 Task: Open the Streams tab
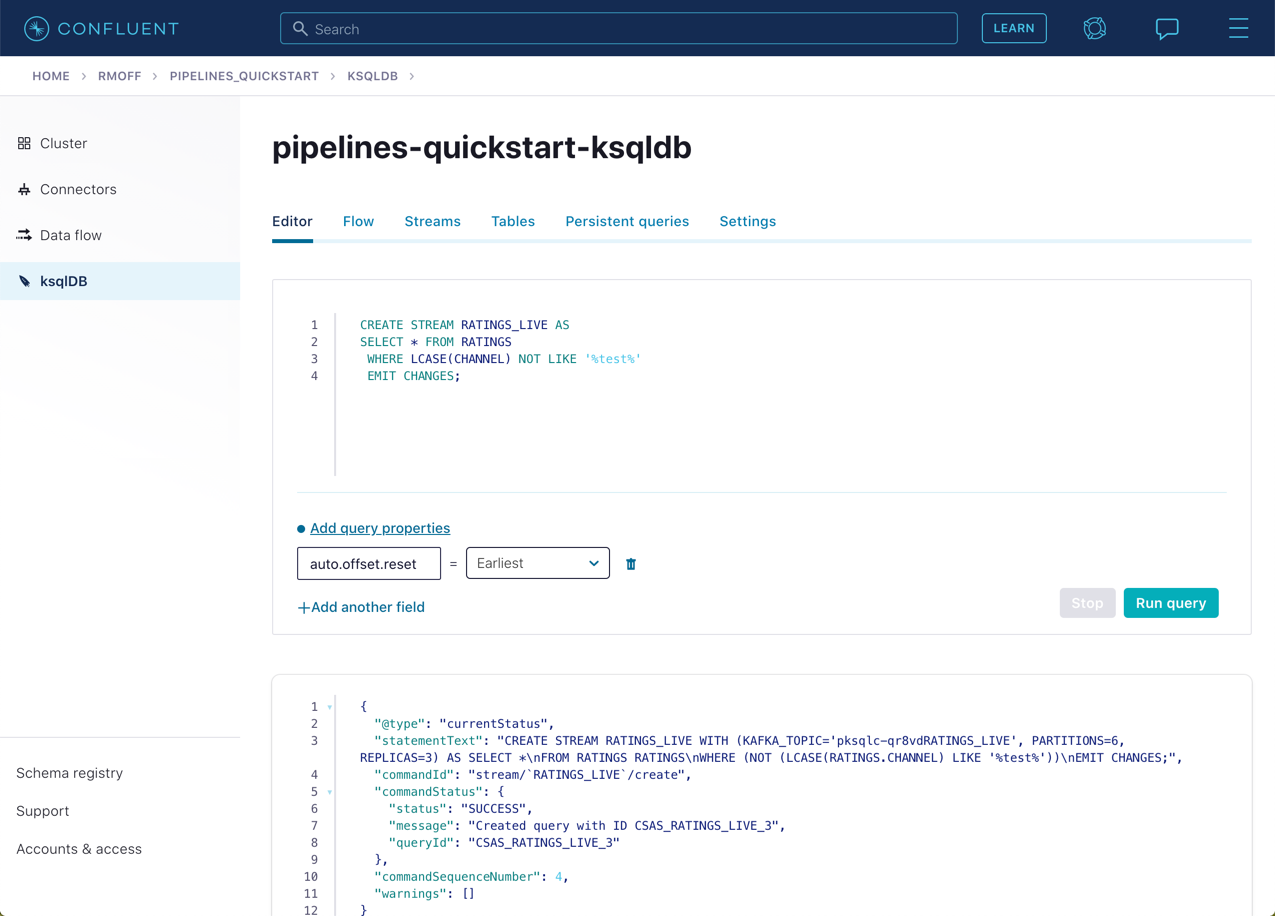click(432, 221)
